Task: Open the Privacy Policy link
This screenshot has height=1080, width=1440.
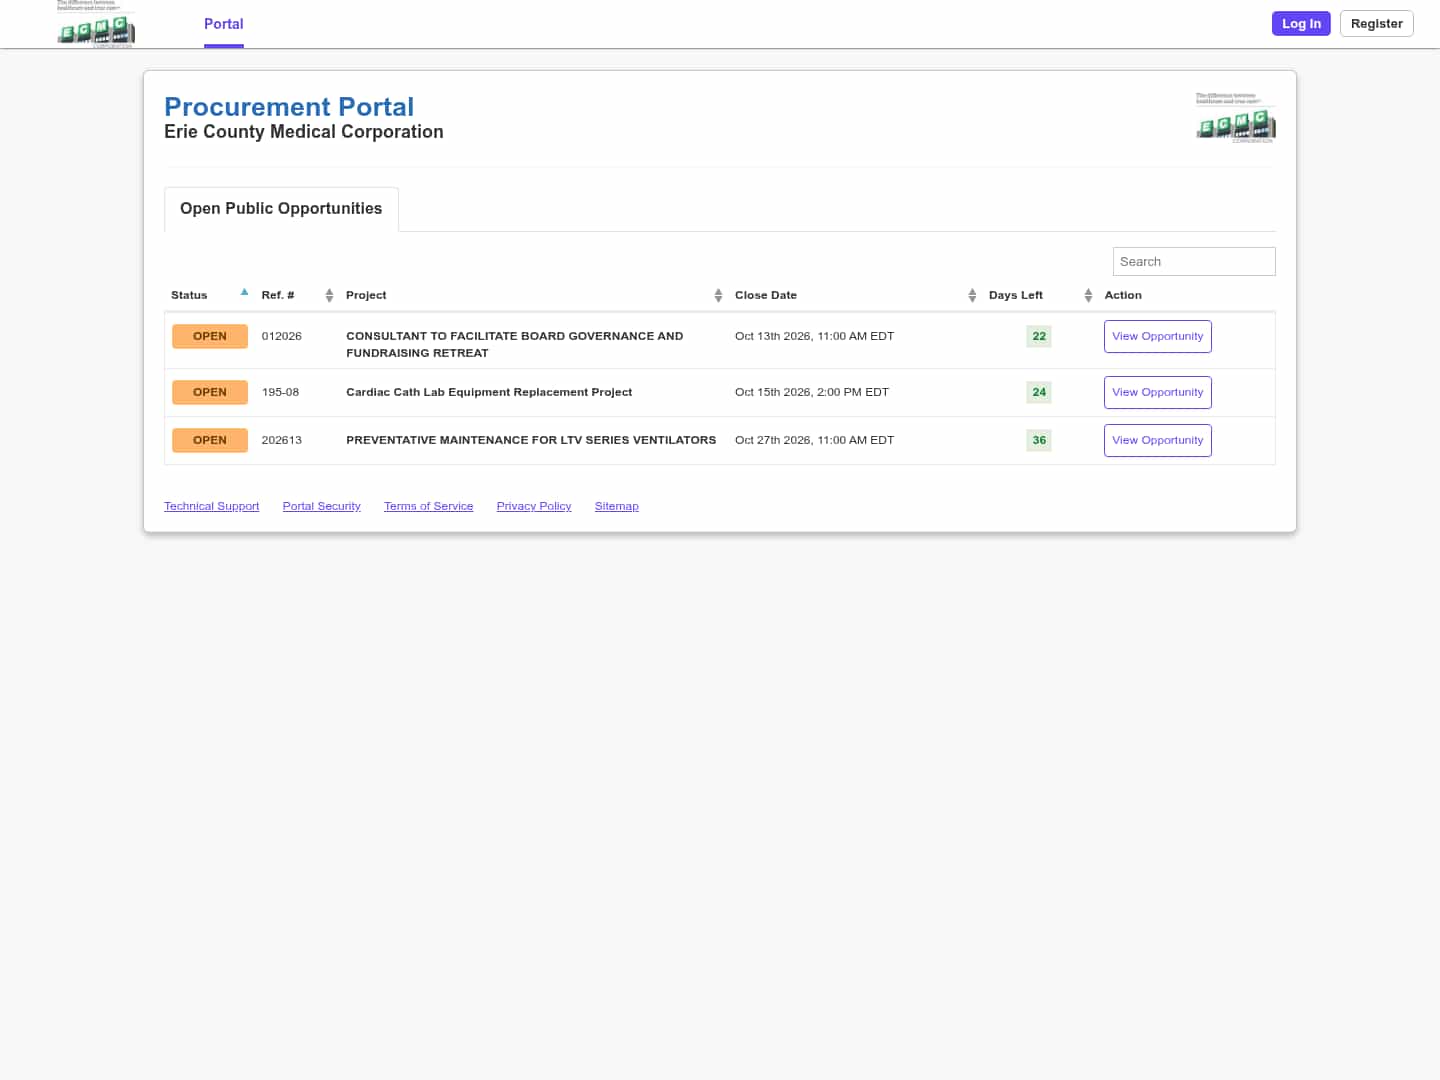Action: point(534,506)
